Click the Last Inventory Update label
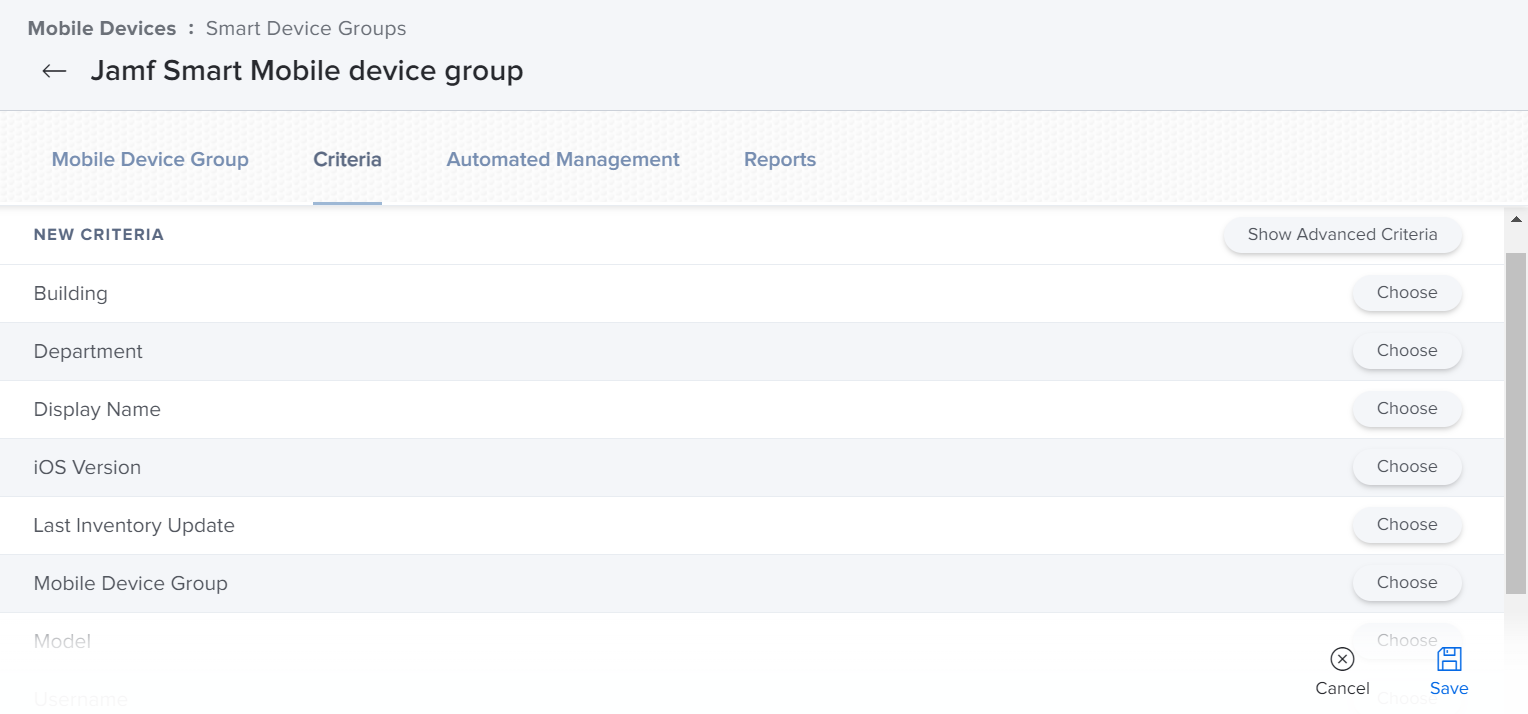Image resolution: width=1528 pixels, height=714 pixels. [134, 526]
